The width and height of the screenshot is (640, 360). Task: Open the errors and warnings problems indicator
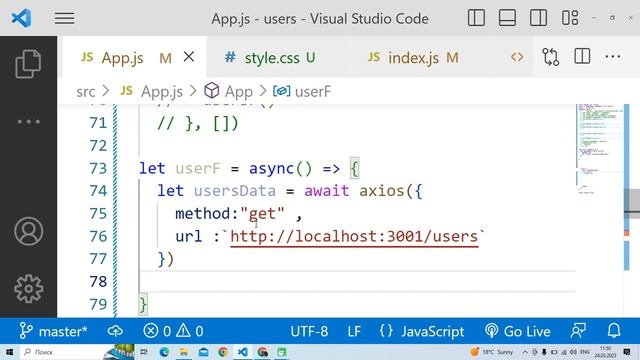[x=173, y=331]
